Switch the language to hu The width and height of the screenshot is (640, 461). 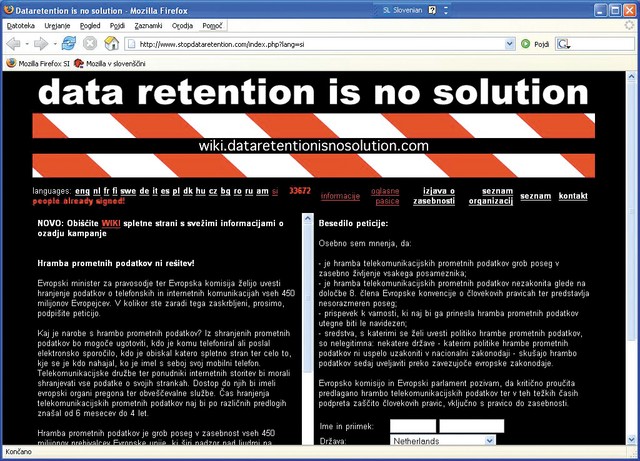[200, 191]
